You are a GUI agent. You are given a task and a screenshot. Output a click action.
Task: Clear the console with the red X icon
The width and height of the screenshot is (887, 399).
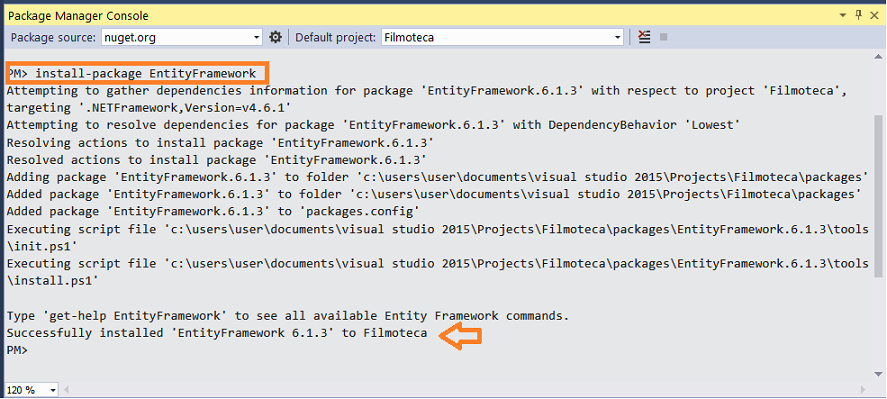pos(644,37)
